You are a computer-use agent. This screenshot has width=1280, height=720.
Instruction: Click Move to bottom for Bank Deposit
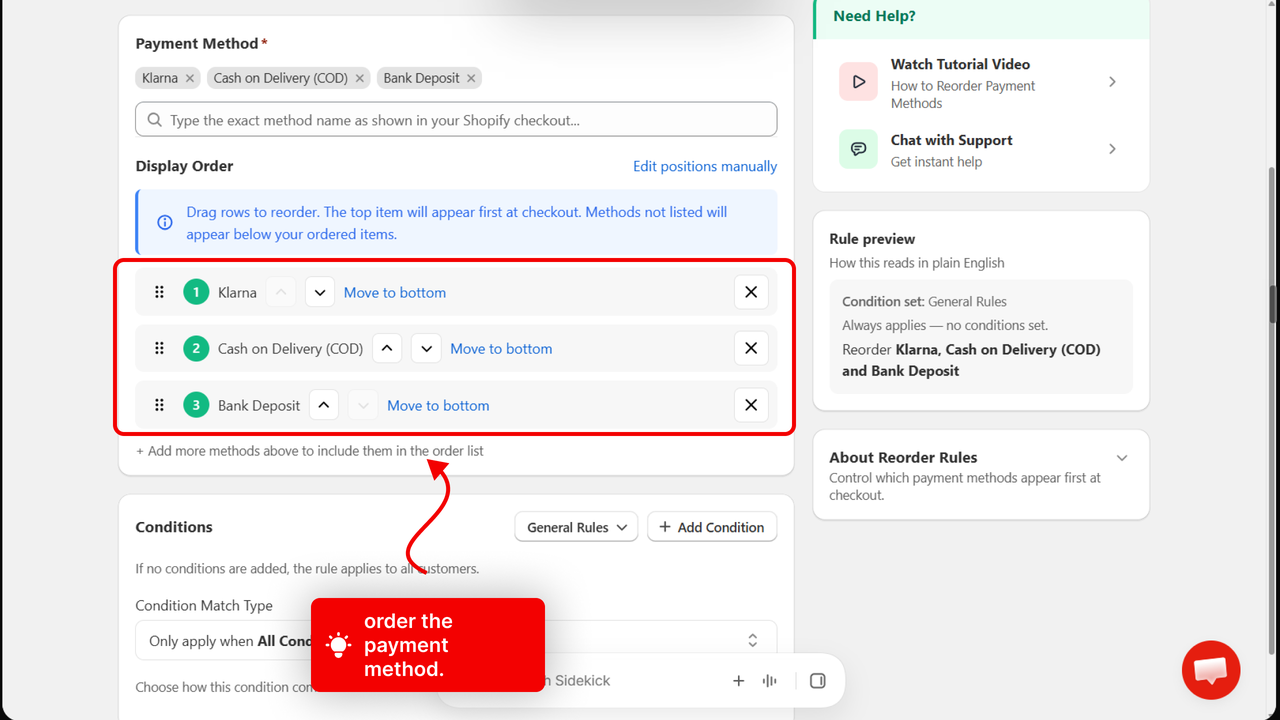click(x=438, y=405)
